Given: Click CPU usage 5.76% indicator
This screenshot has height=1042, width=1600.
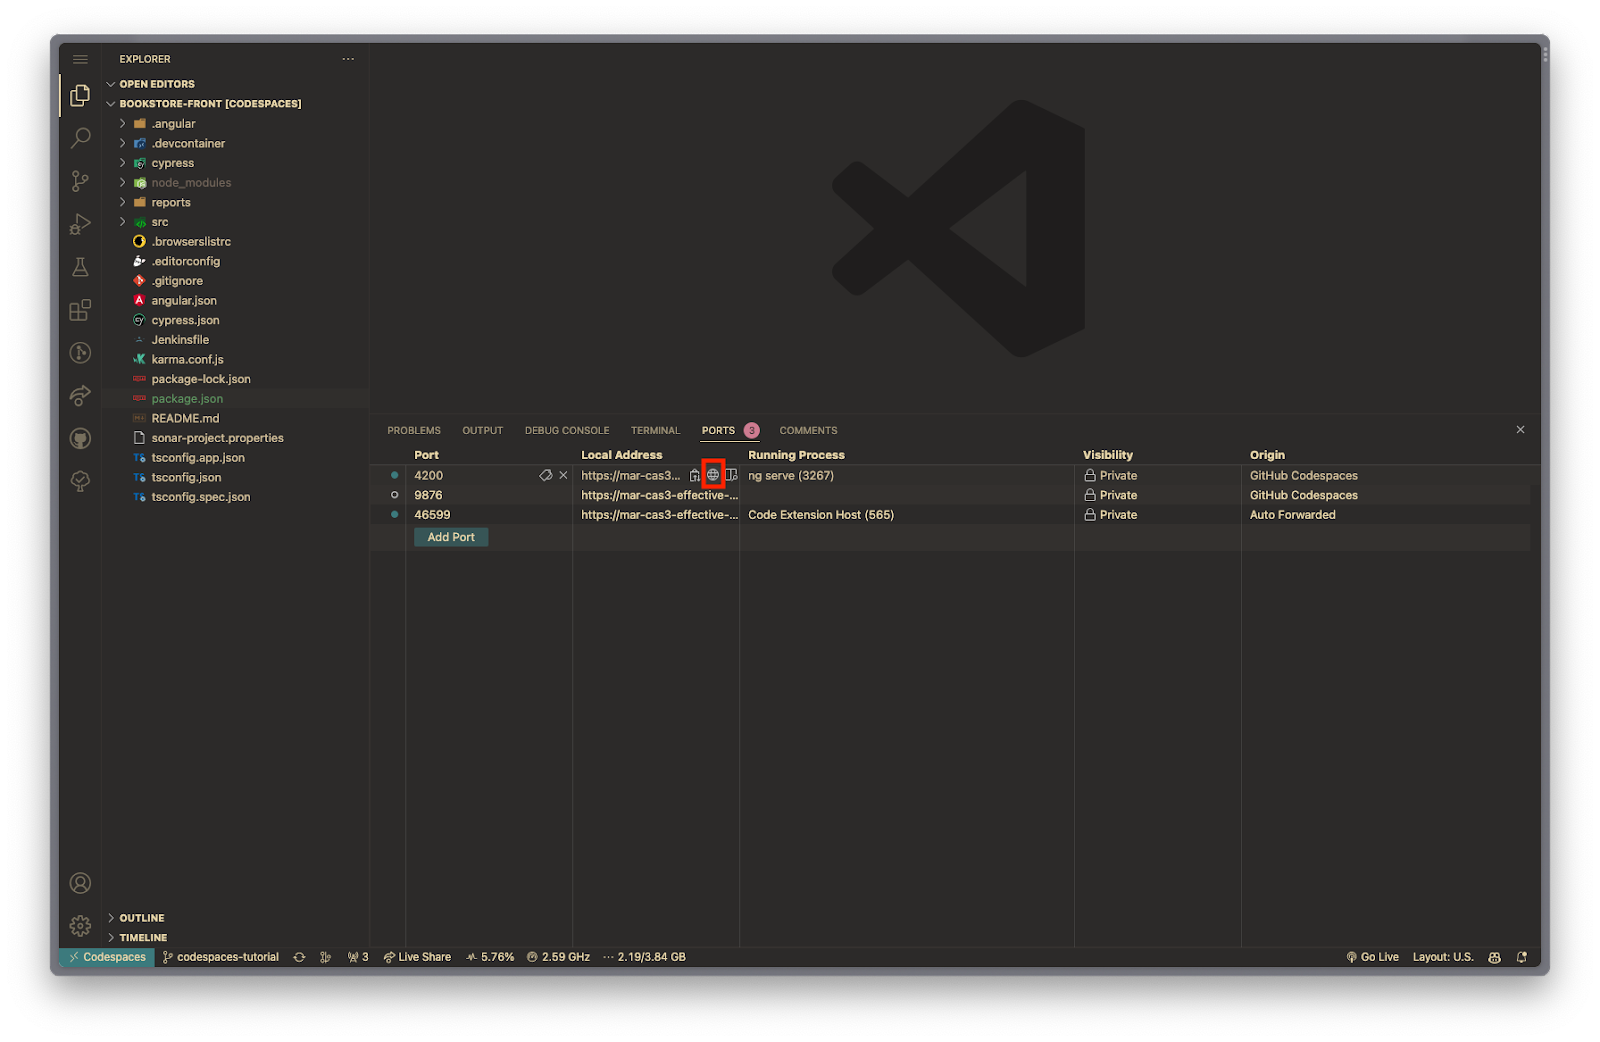Looking at the screenshot, I should pyautogui.click(x=490, y=957).
